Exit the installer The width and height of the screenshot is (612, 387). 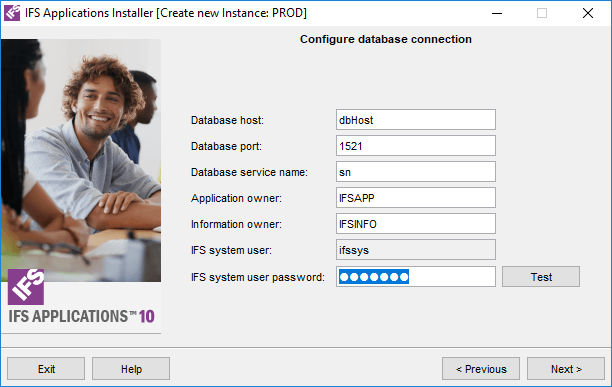pos(46,369)
